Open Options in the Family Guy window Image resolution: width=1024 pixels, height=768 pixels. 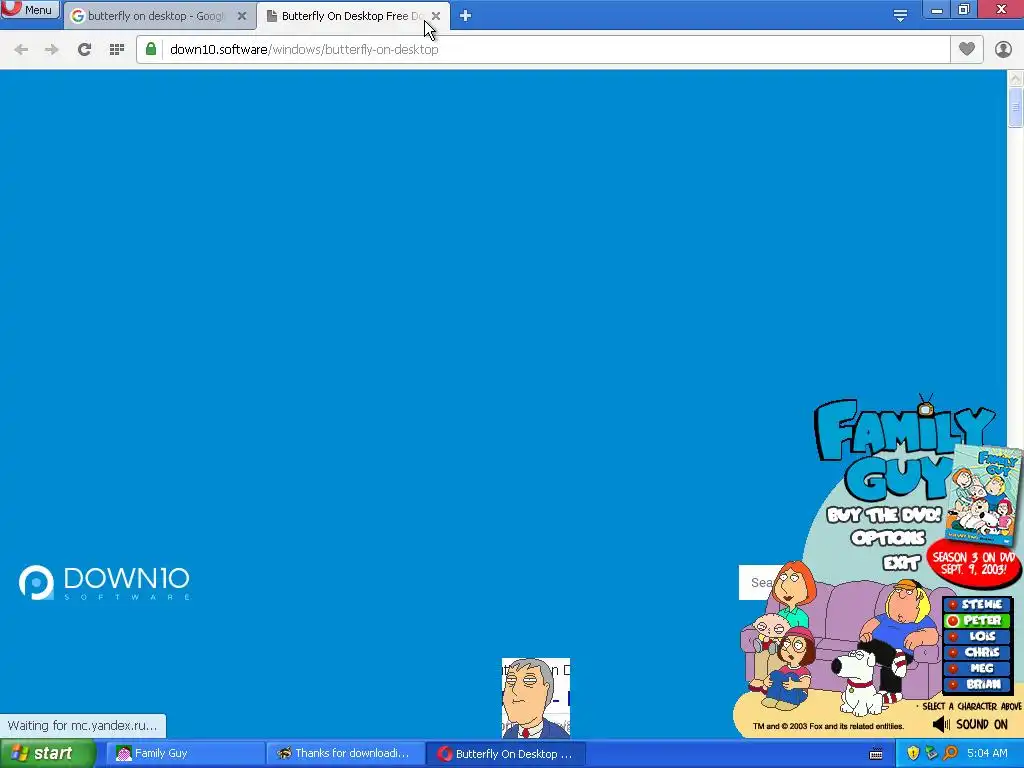tap(888, 538)
